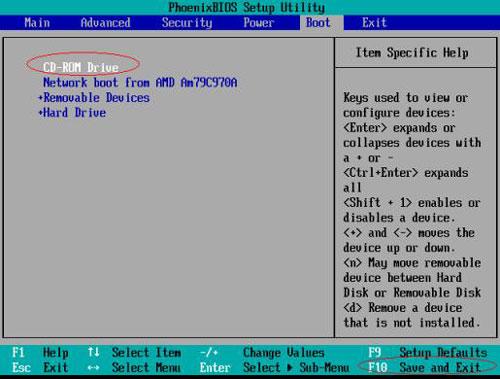Open the Exit menu tab
Viewport: 500px width, 379px height.
[374, 23]
